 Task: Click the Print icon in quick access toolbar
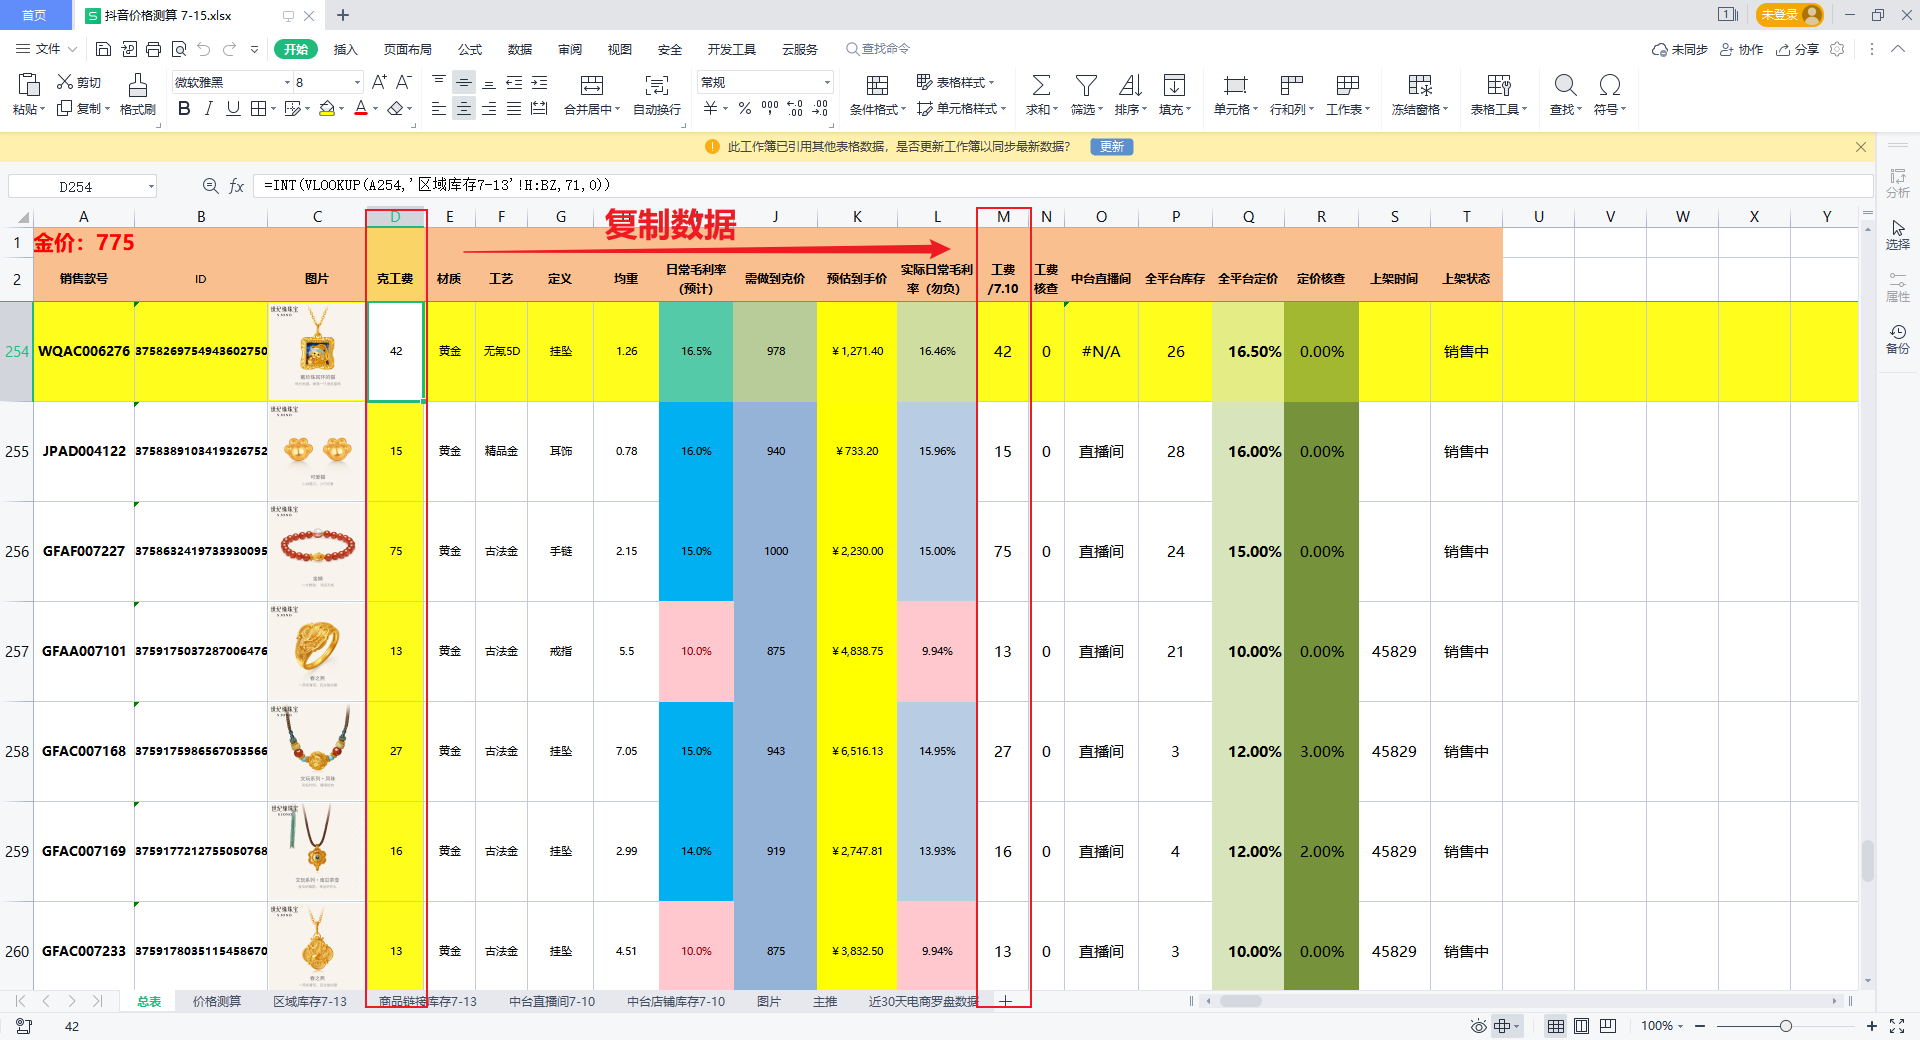pos(153,49)
